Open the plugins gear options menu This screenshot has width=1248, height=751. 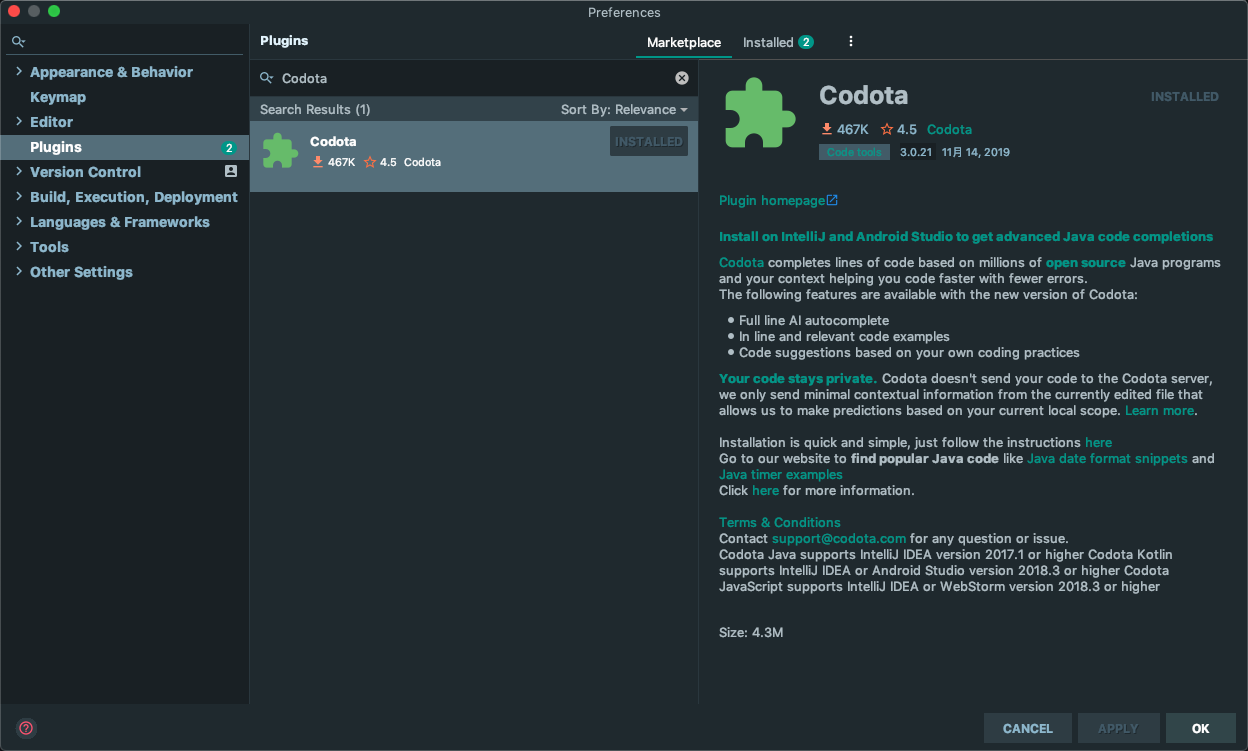tap(851, 42)
